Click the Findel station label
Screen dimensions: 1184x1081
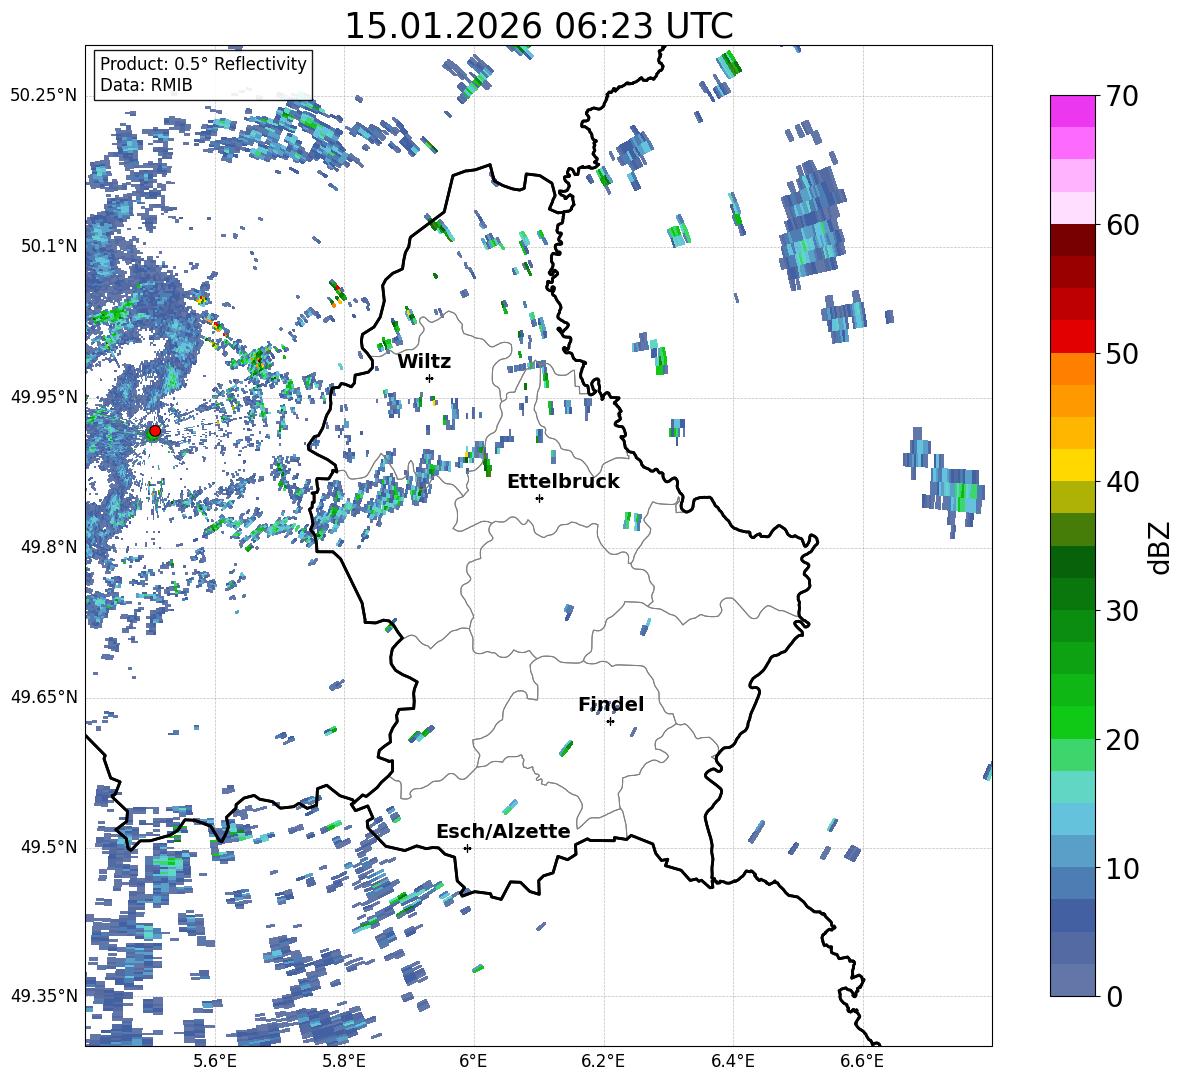611,704
